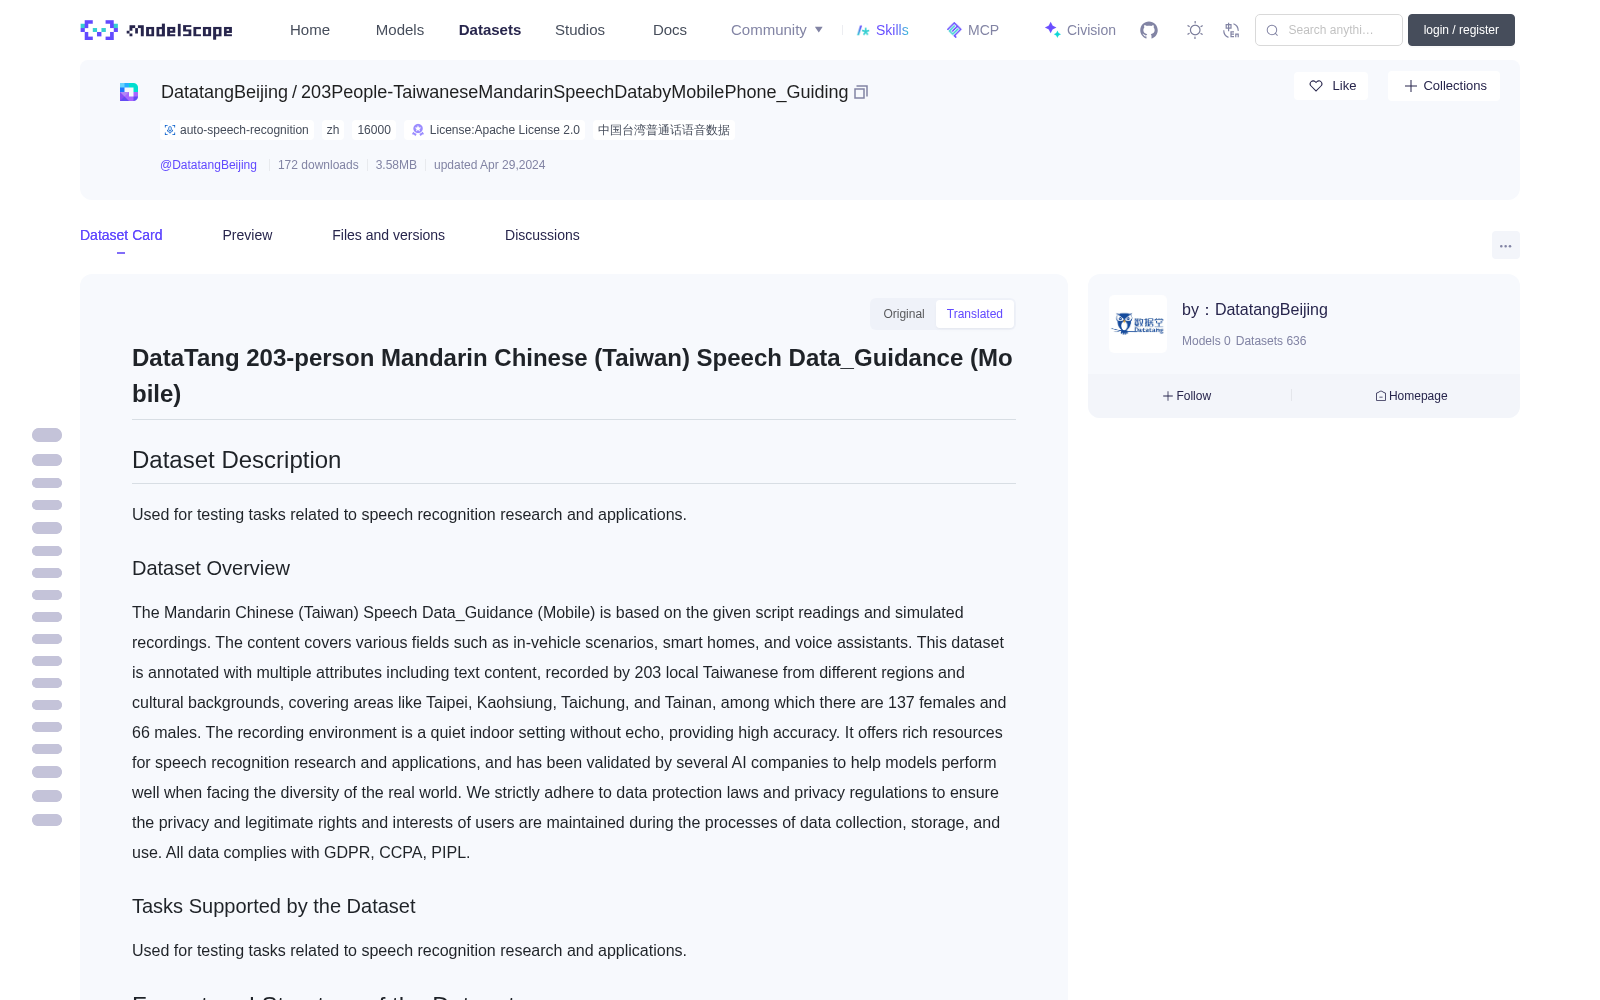Open the GitHub repository icon
Screen dimensions: 1600x1000
pos(1149,30)
